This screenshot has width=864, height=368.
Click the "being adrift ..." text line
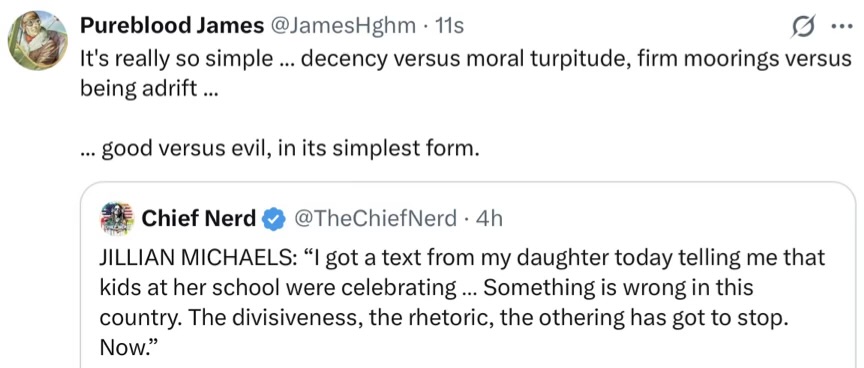click(x=149, y=88)
